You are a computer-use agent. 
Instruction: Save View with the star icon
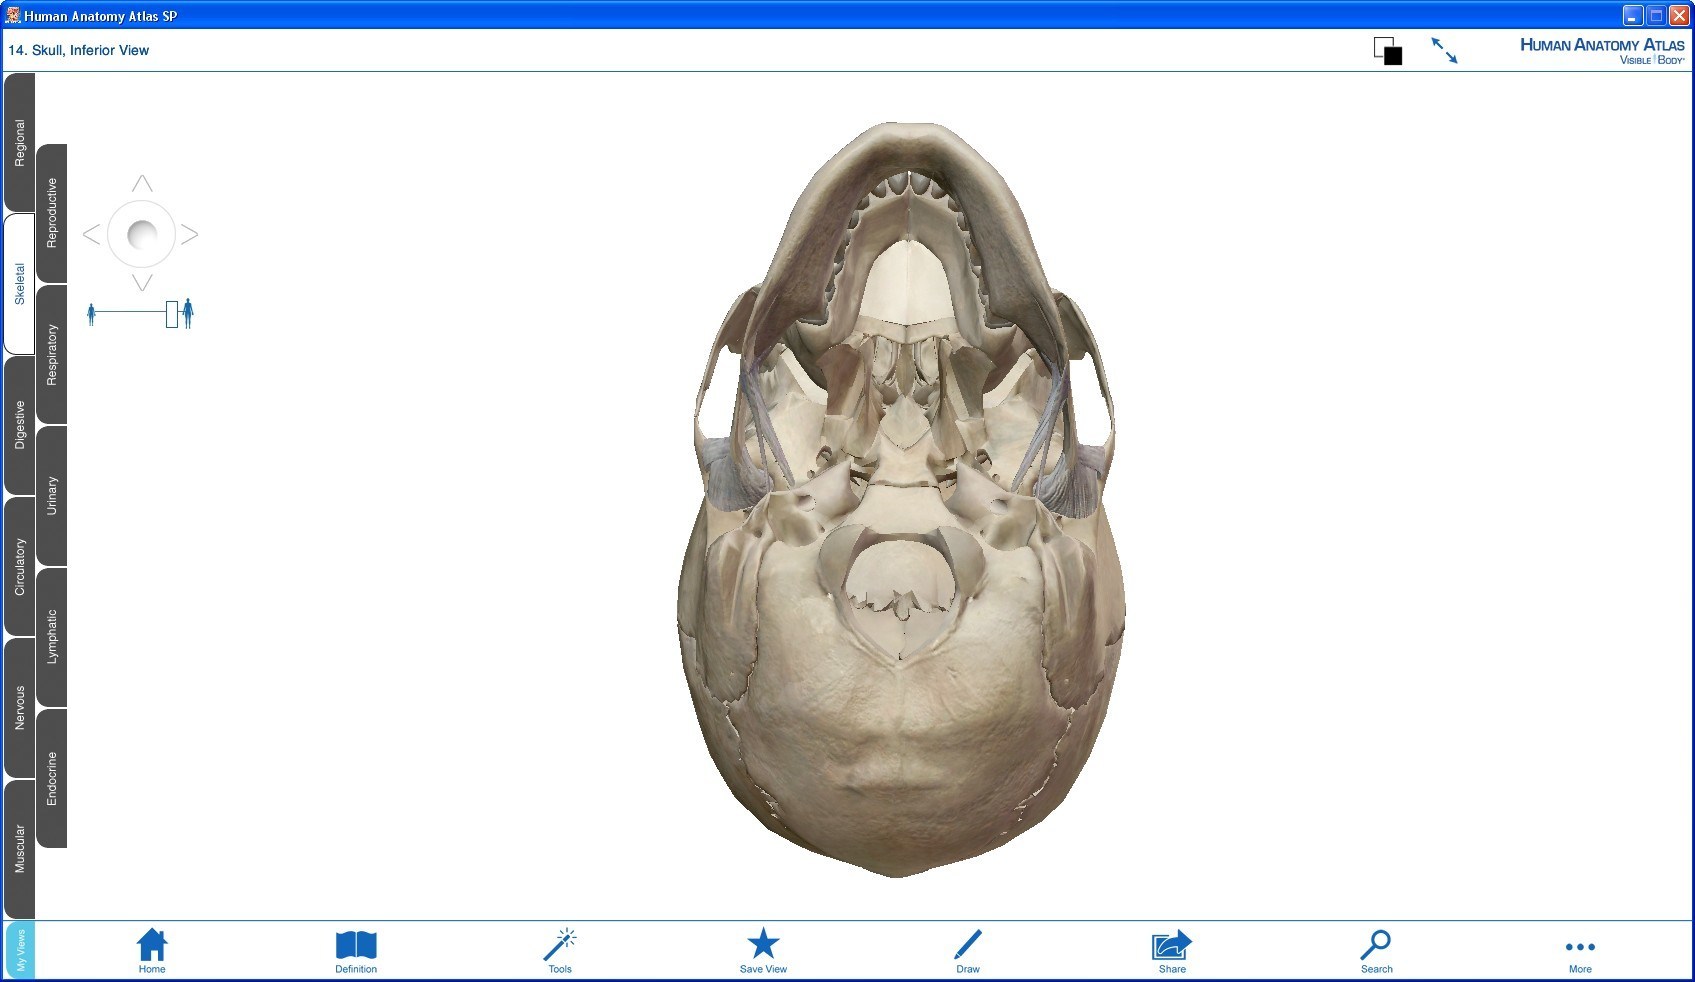tap(763, 950)
